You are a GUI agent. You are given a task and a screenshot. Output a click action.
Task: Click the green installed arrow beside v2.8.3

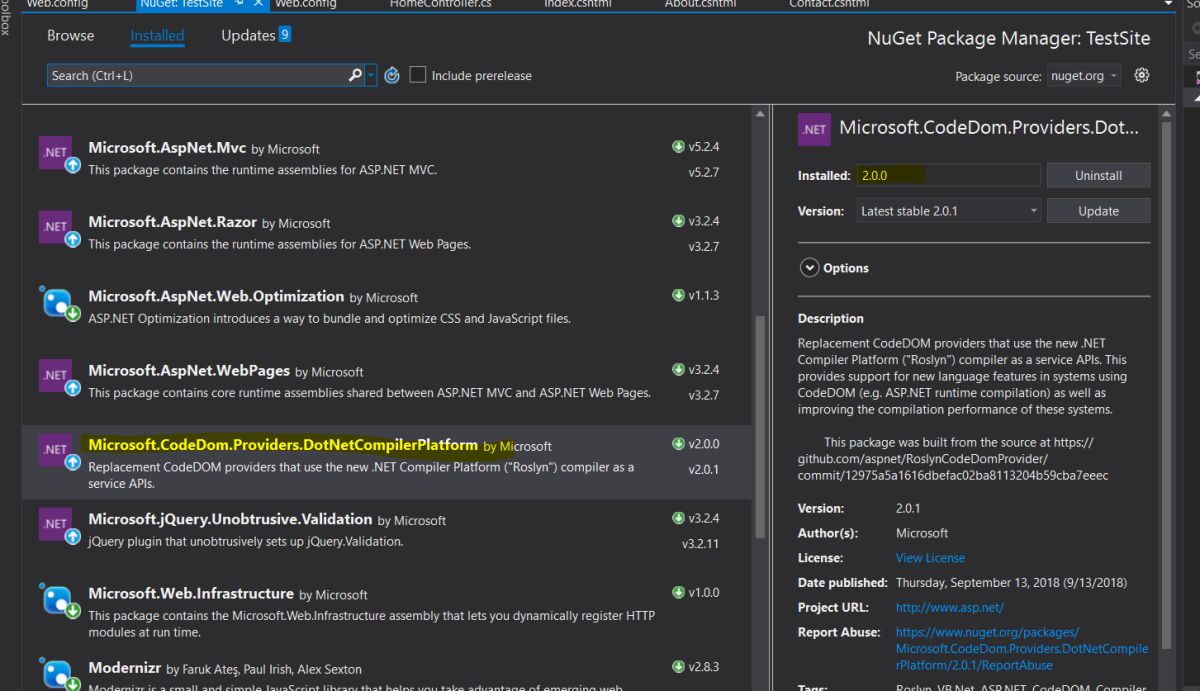point(679,666)
